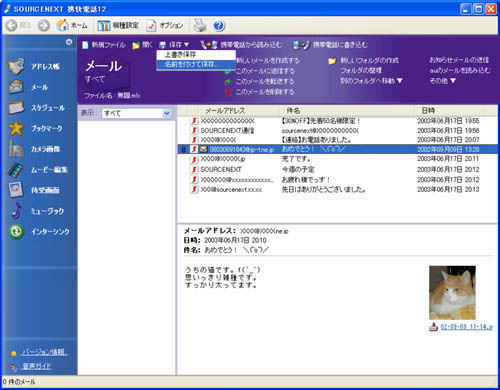Viewport: 500px width, 390px height.
Task: Open the 02-09-09_11-14 attachment link
Action: click(x=466, y=327)
